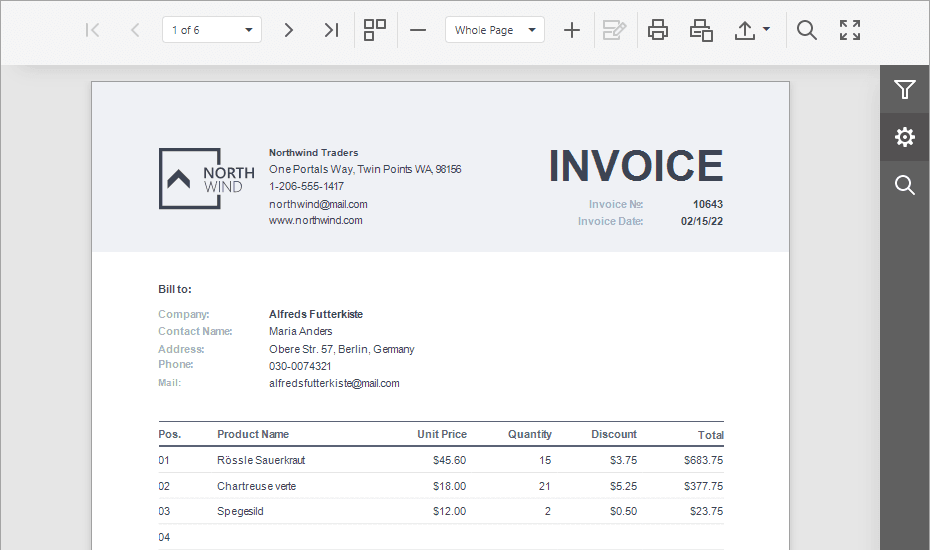
Task: Click the Total column header
Action: pos(711,435)
